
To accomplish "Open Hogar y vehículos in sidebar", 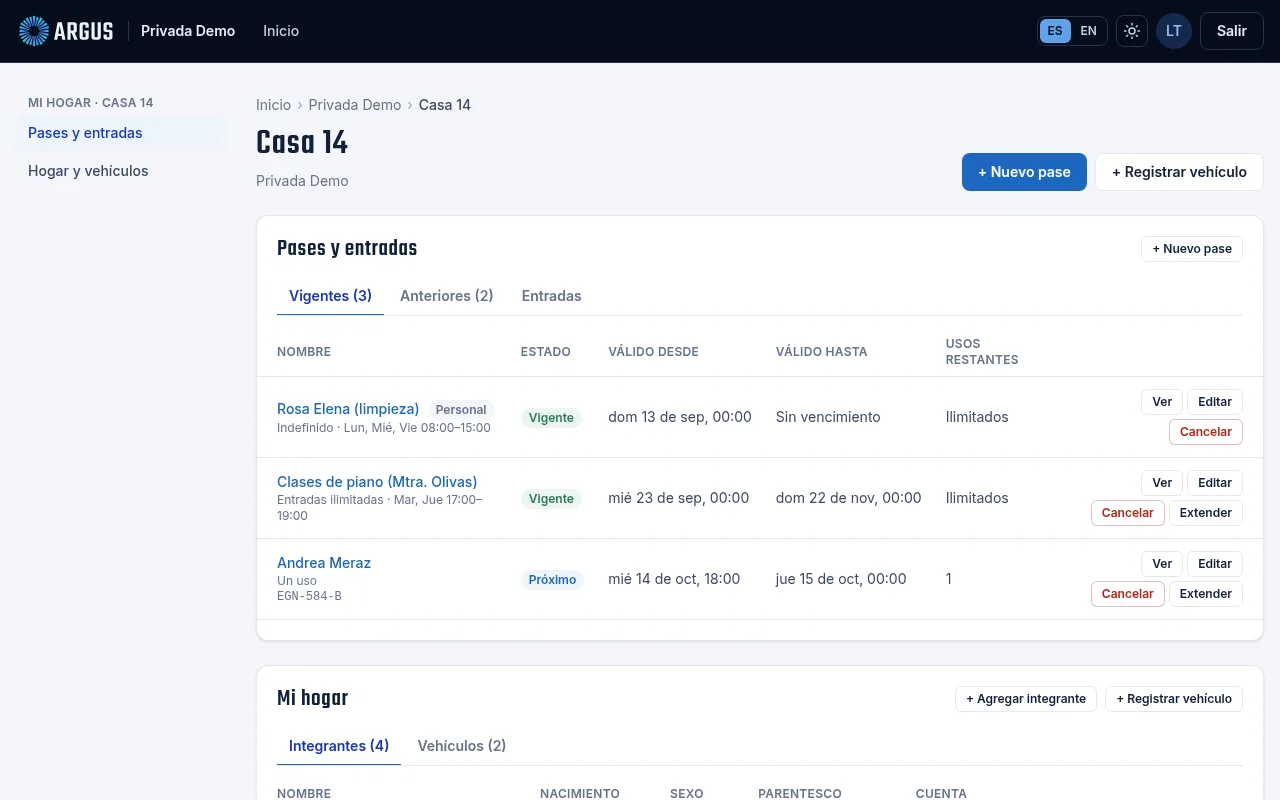I will tap(120, 171).
